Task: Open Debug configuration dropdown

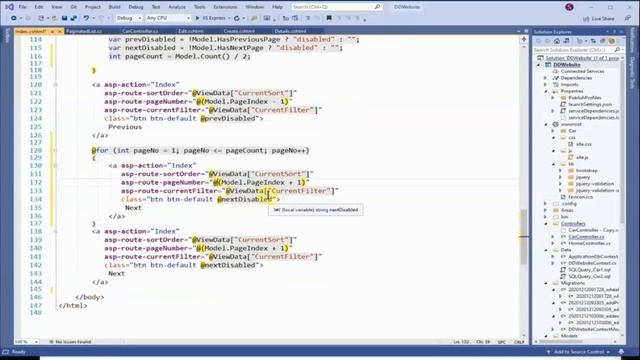Action: [128, 18]
